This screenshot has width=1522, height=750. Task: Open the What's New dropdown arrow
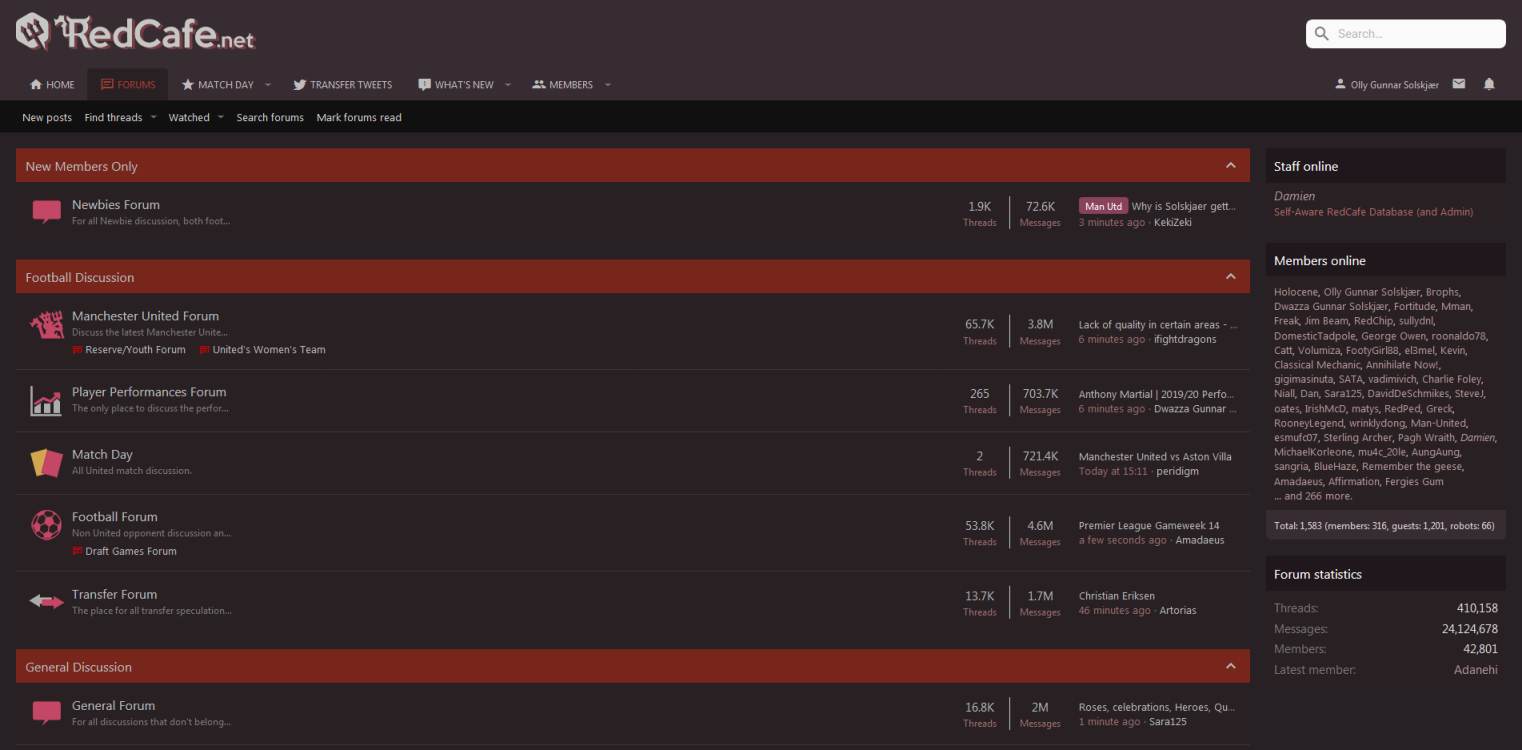click(508, 84)
